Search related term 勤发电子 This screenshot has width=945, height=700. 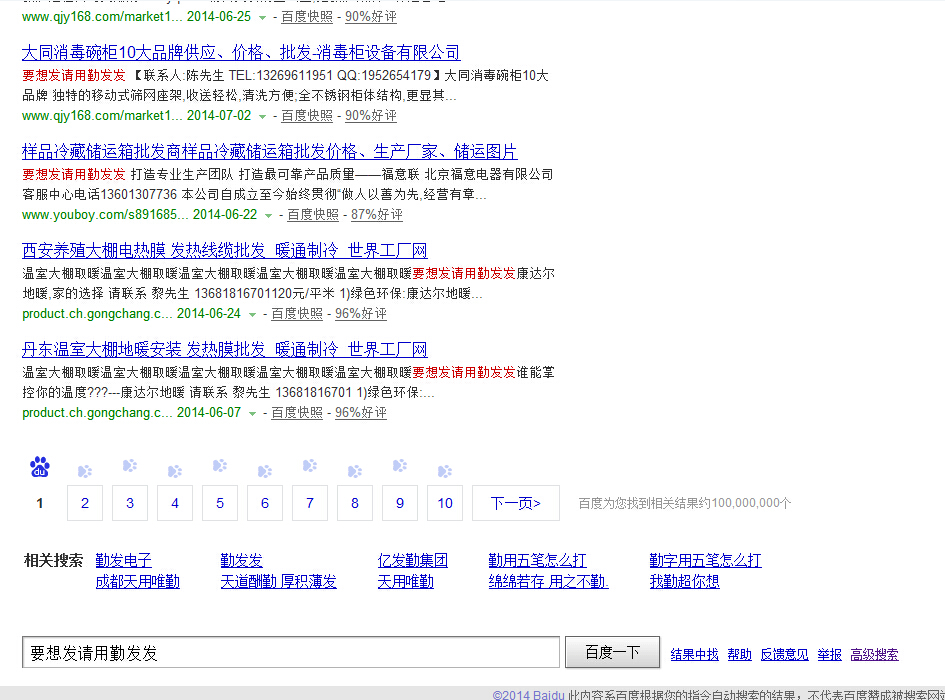point(124,561)
